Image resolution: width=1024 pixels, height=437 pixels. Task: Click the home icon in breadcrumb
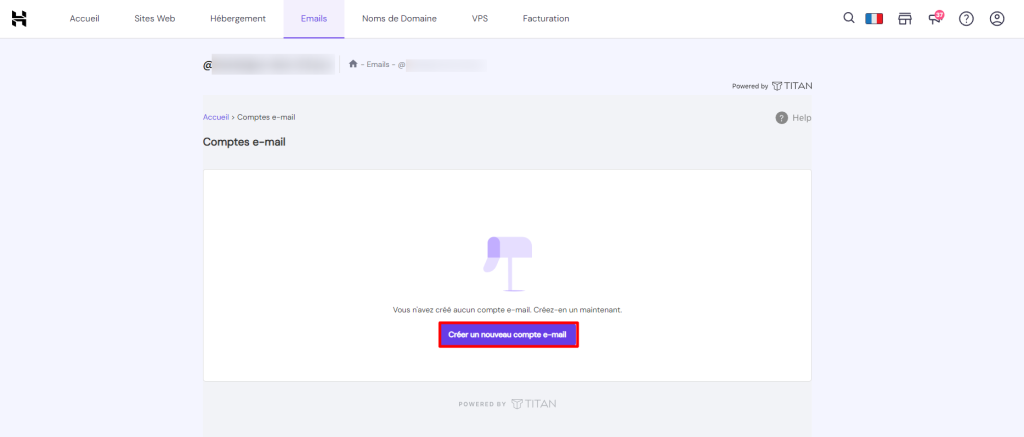coord(353,64)
